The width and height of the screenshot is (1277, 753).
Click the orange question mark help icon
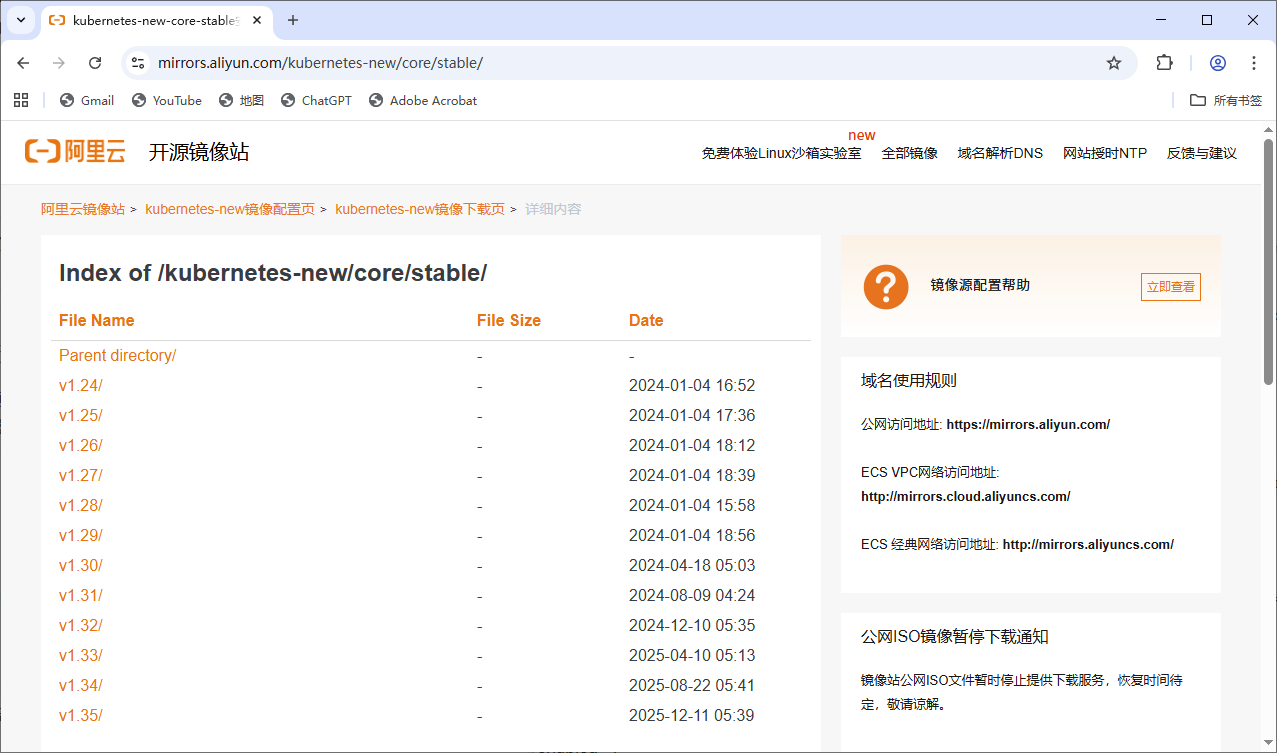[x=886, y=287]
